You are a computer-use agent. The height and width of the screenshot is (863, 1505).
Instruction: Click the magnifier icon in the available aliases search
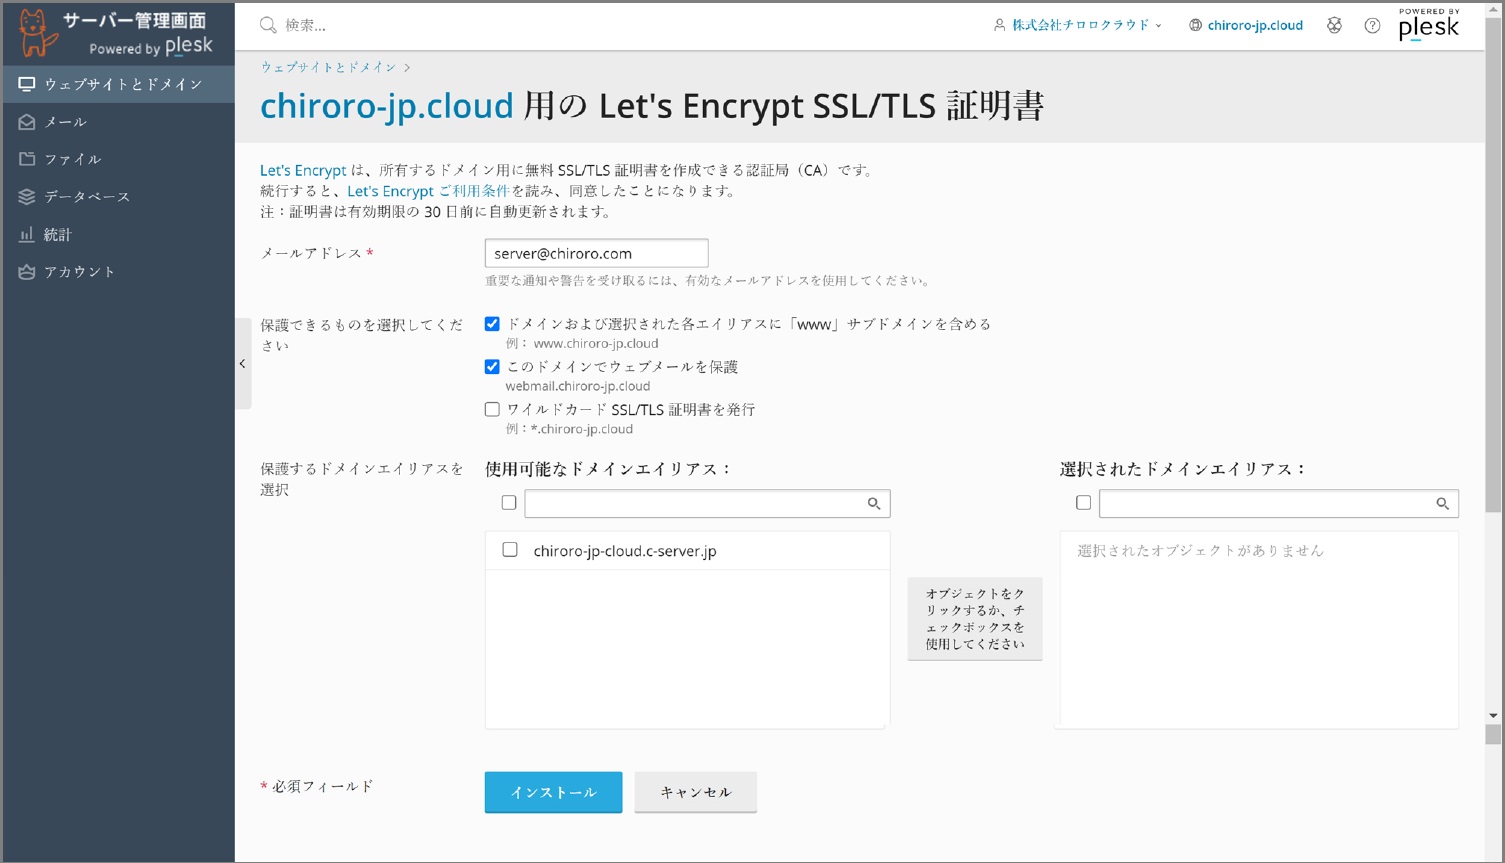point(874,504)
